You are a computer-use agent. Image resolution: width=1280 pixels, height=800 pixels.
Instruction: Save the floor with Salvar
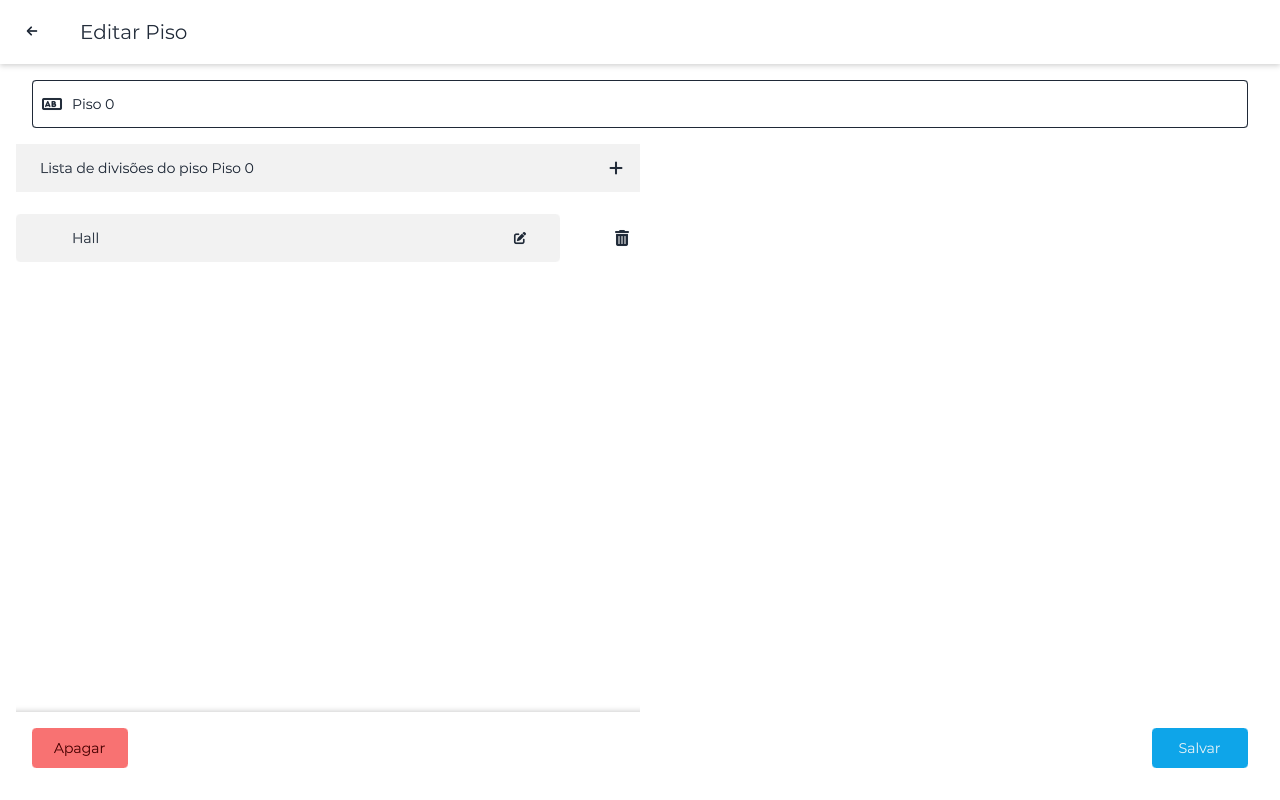[1199, 748]
